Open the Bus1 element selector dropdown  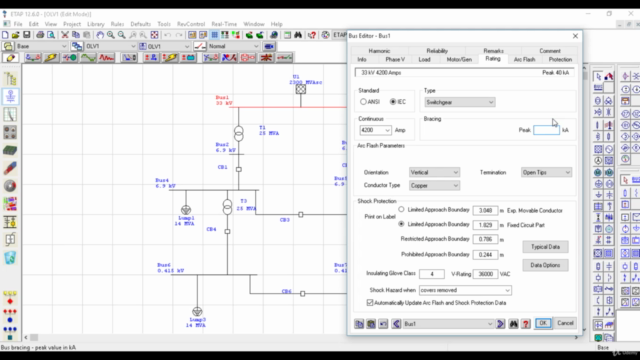(x=448, y=324)
